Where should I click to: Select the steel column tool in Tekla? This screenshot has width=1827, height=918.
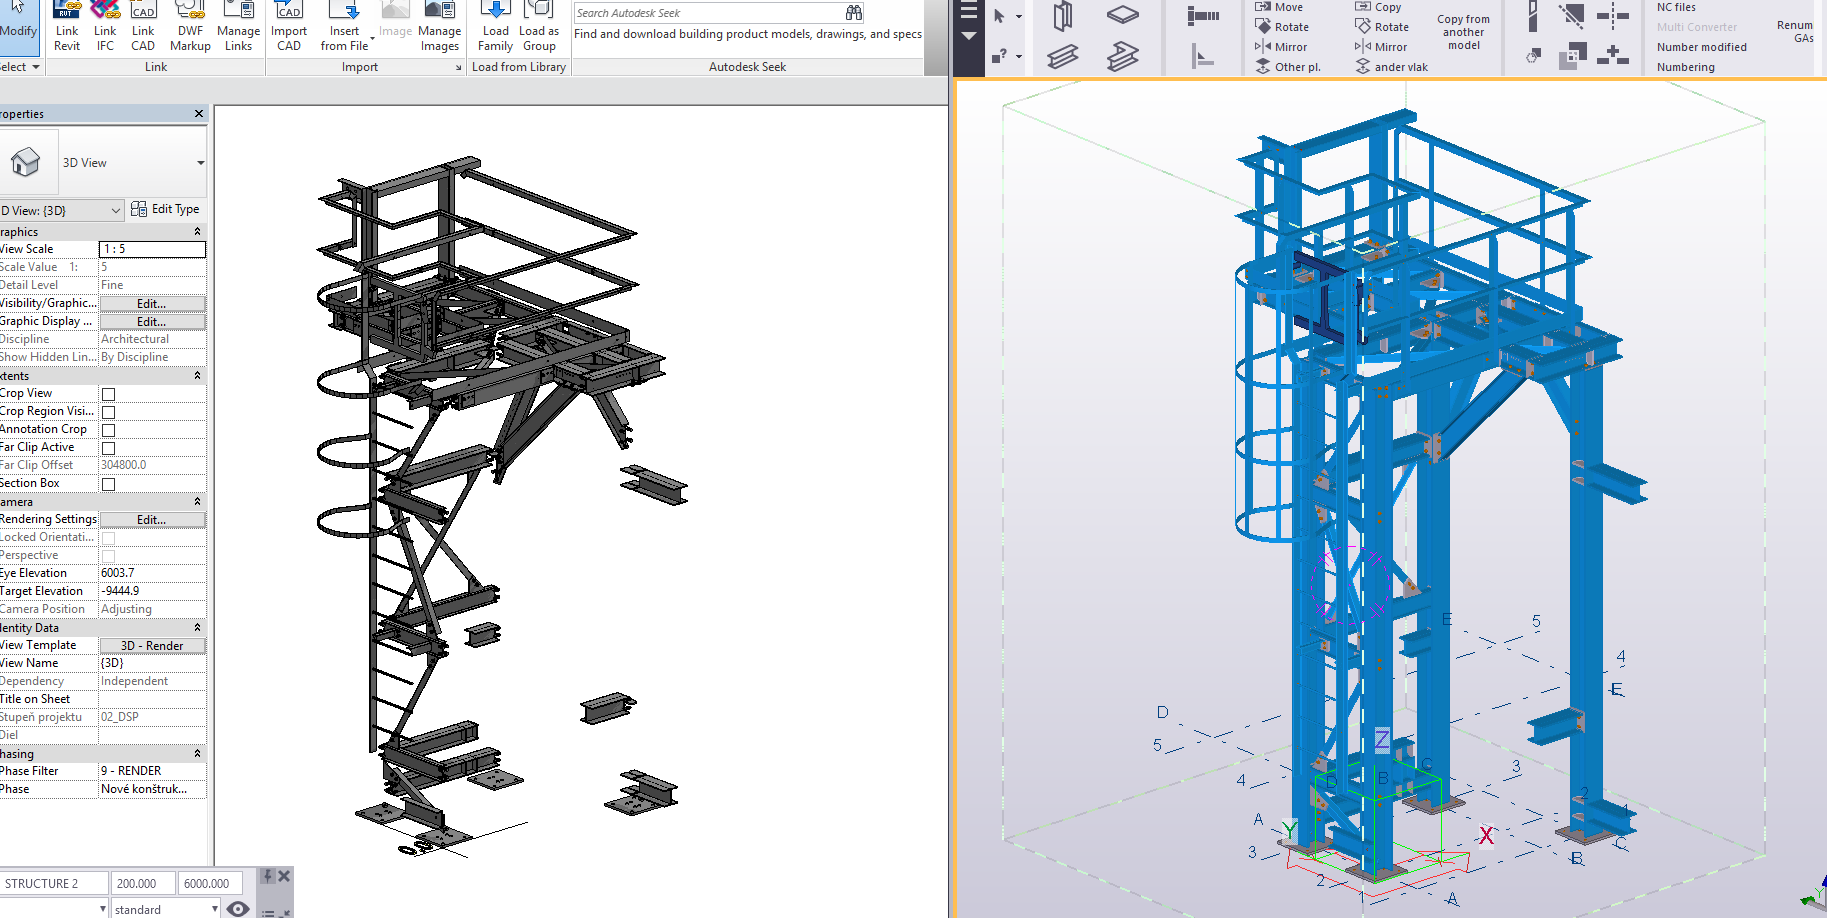click(x=1063, y=15)
